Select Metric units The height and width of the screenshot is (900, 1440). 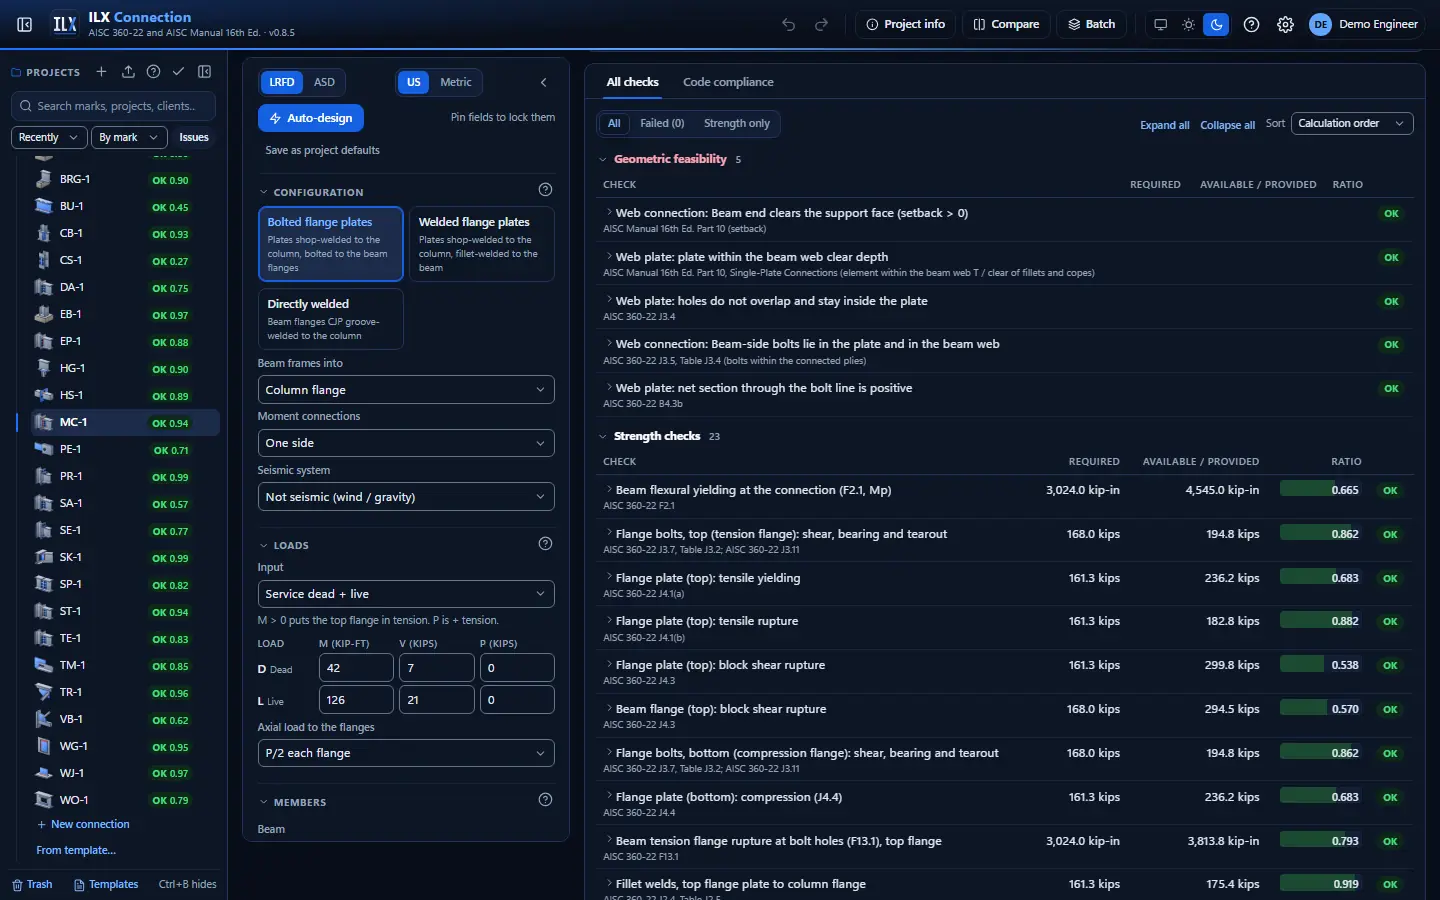pyautogui.click(x=456, y=82)
